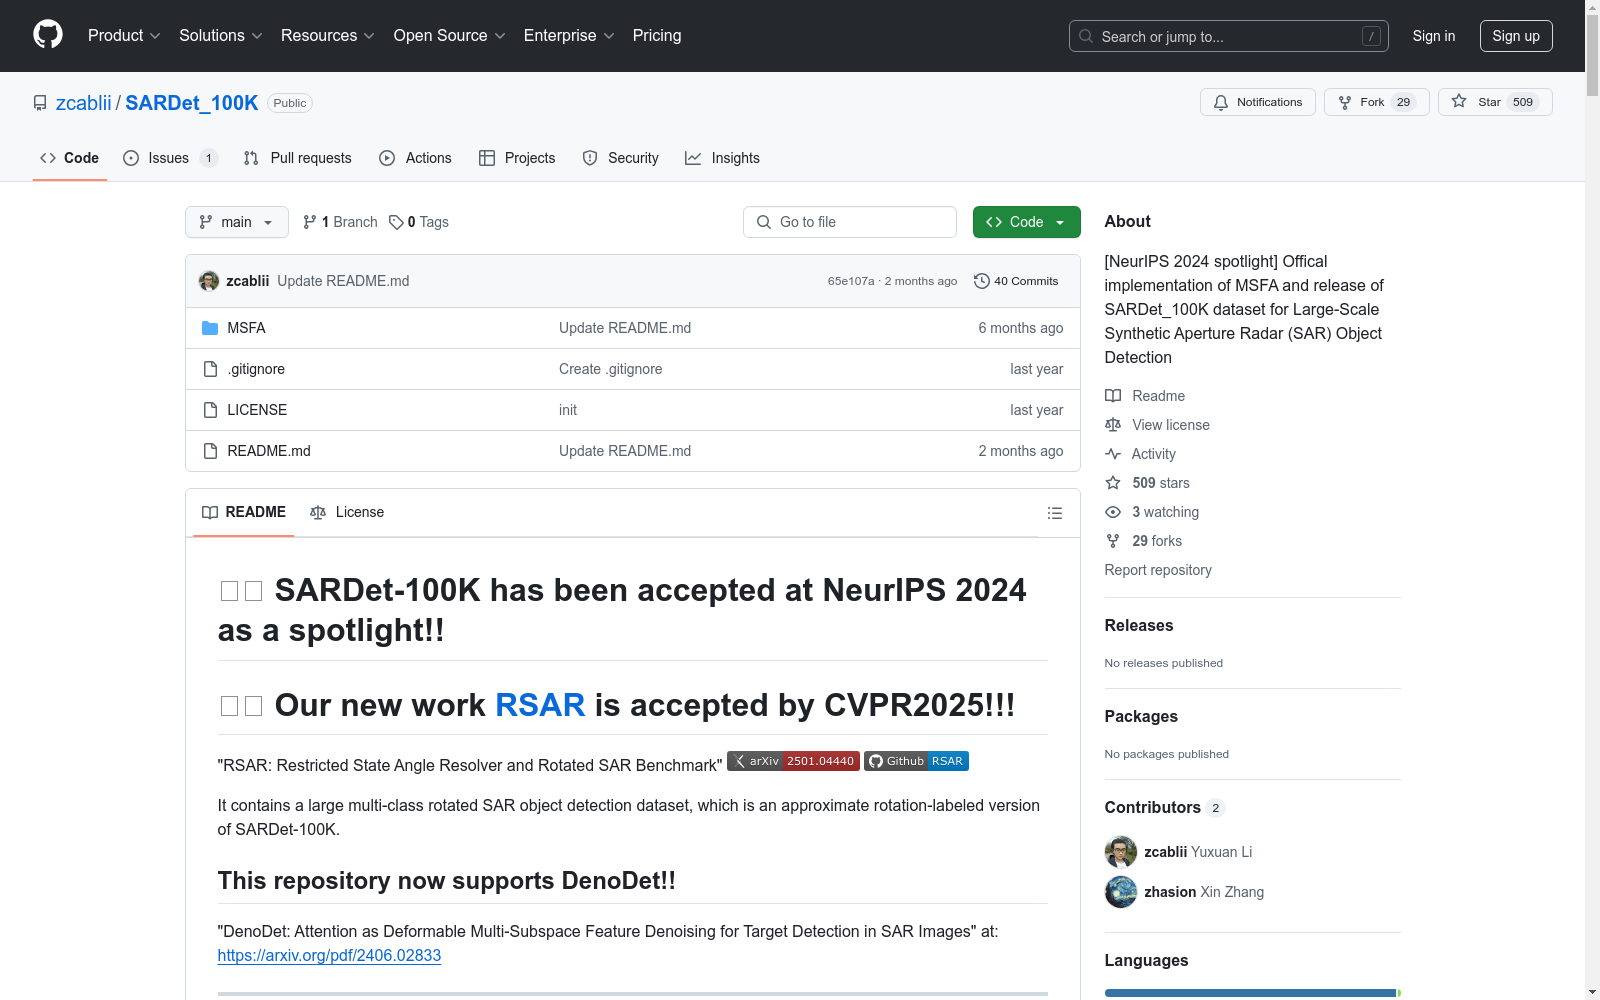Switch to the Issues tab
Screen dimensions: 1600x1000
click(170, 158)
